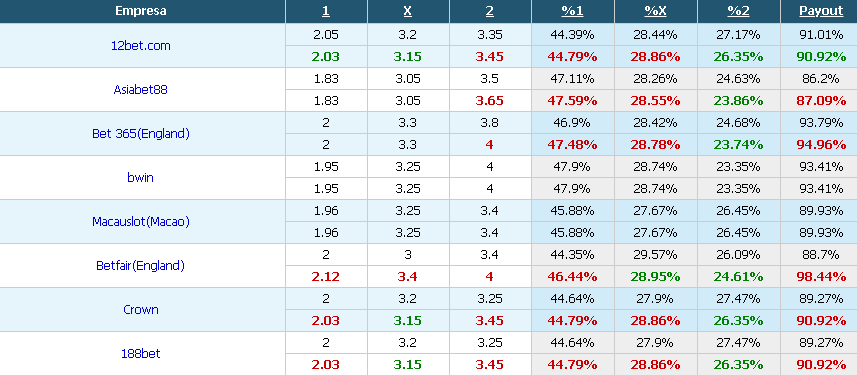Sort by the %X column header
The width and height of the screenshot is (857, 375).
(655, 11)
